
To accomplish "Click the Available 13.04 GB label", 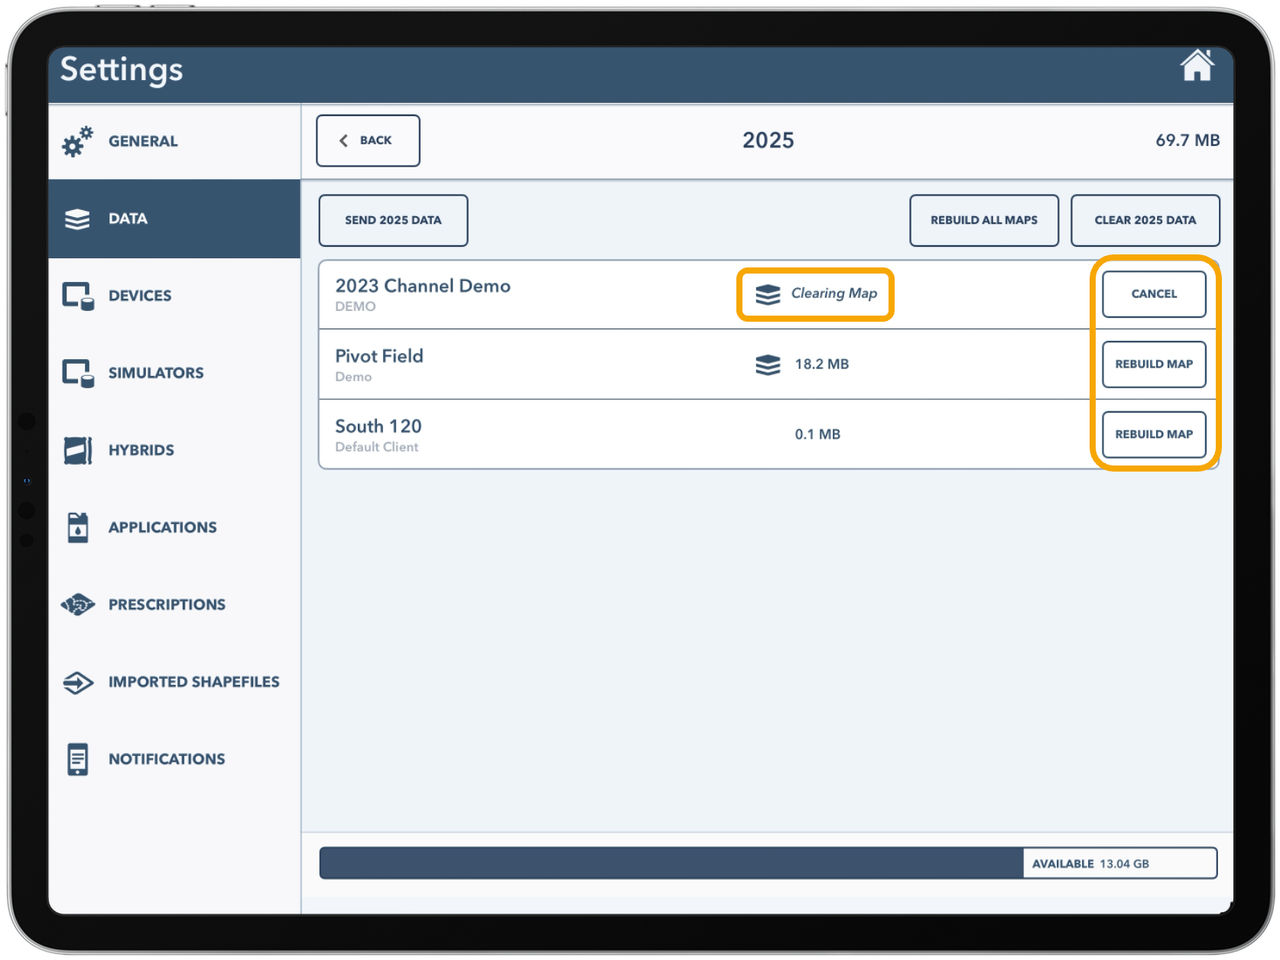I will tap(1091, 863).
